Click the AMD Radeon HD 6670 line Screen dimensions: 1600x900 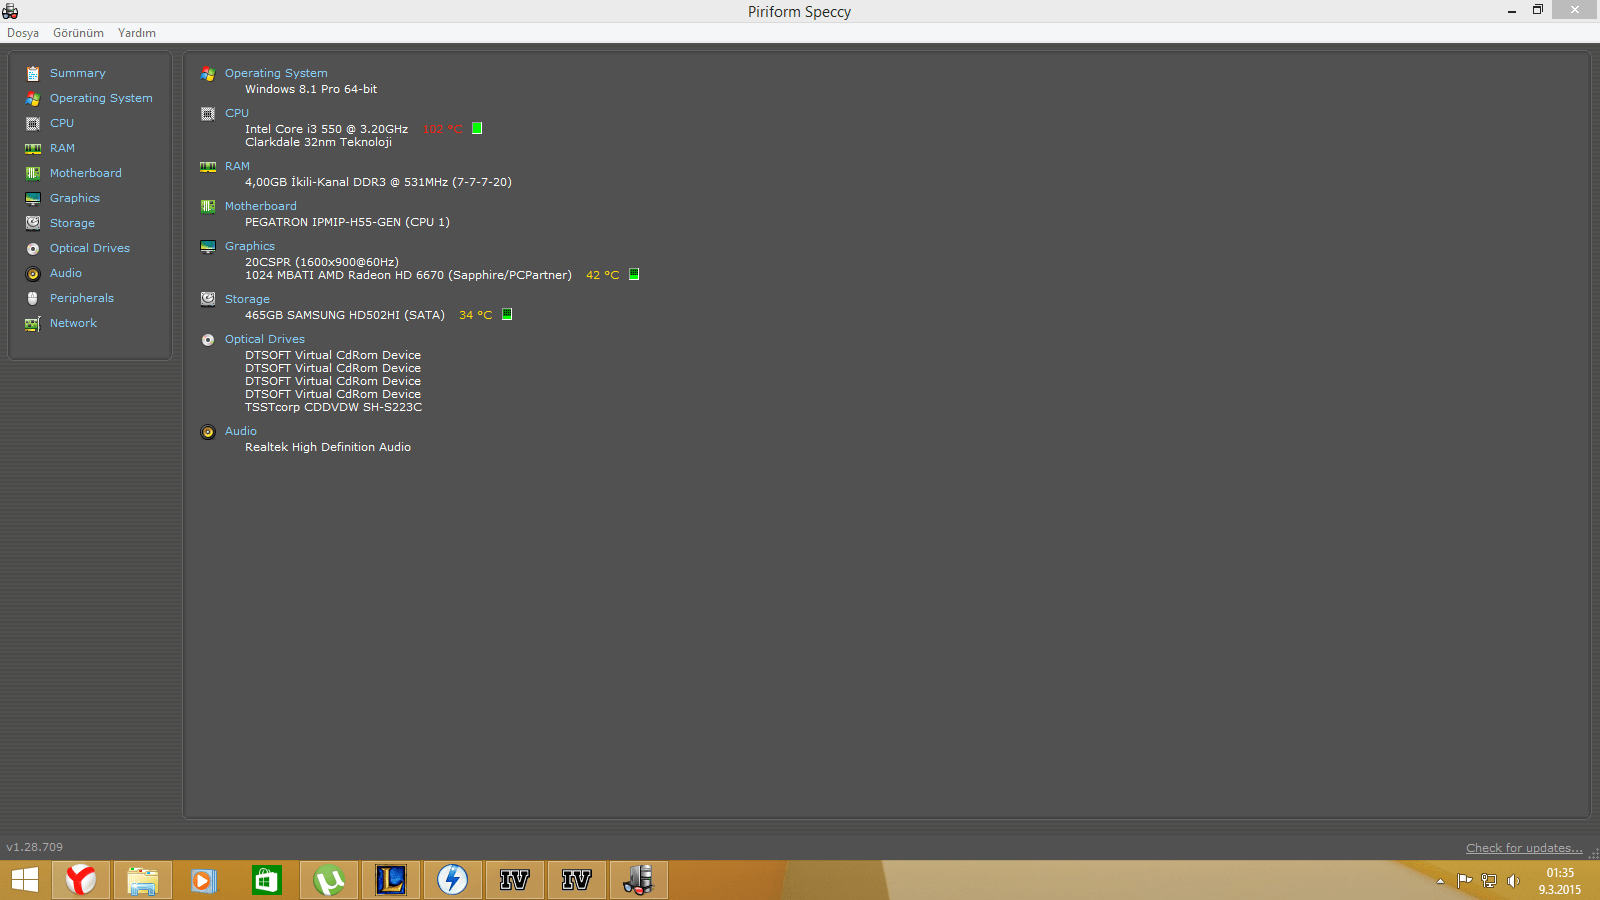click(x=408, y=275)
